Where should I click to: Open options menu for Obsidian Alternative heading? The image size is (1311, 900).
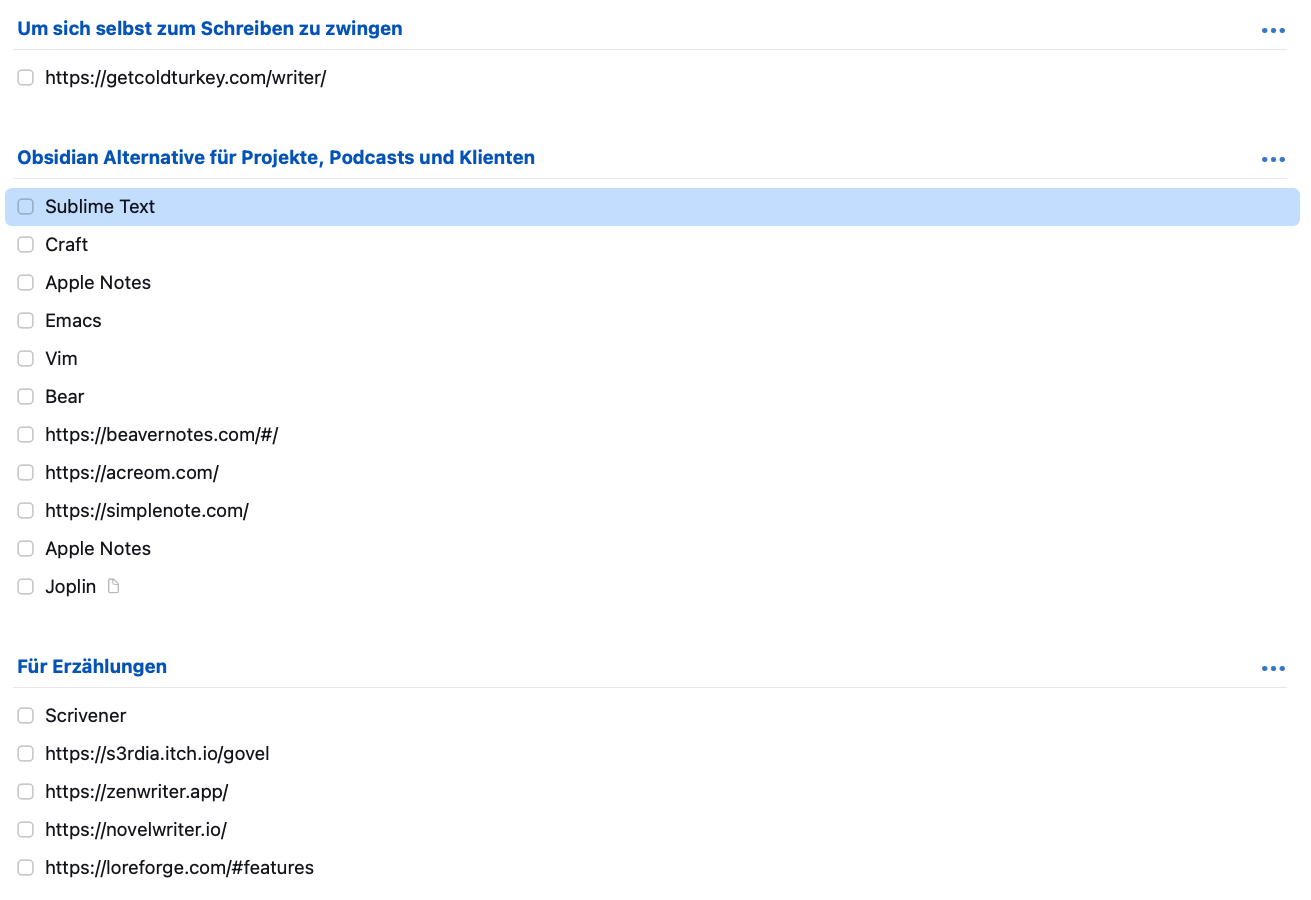tap(1272, 159)
